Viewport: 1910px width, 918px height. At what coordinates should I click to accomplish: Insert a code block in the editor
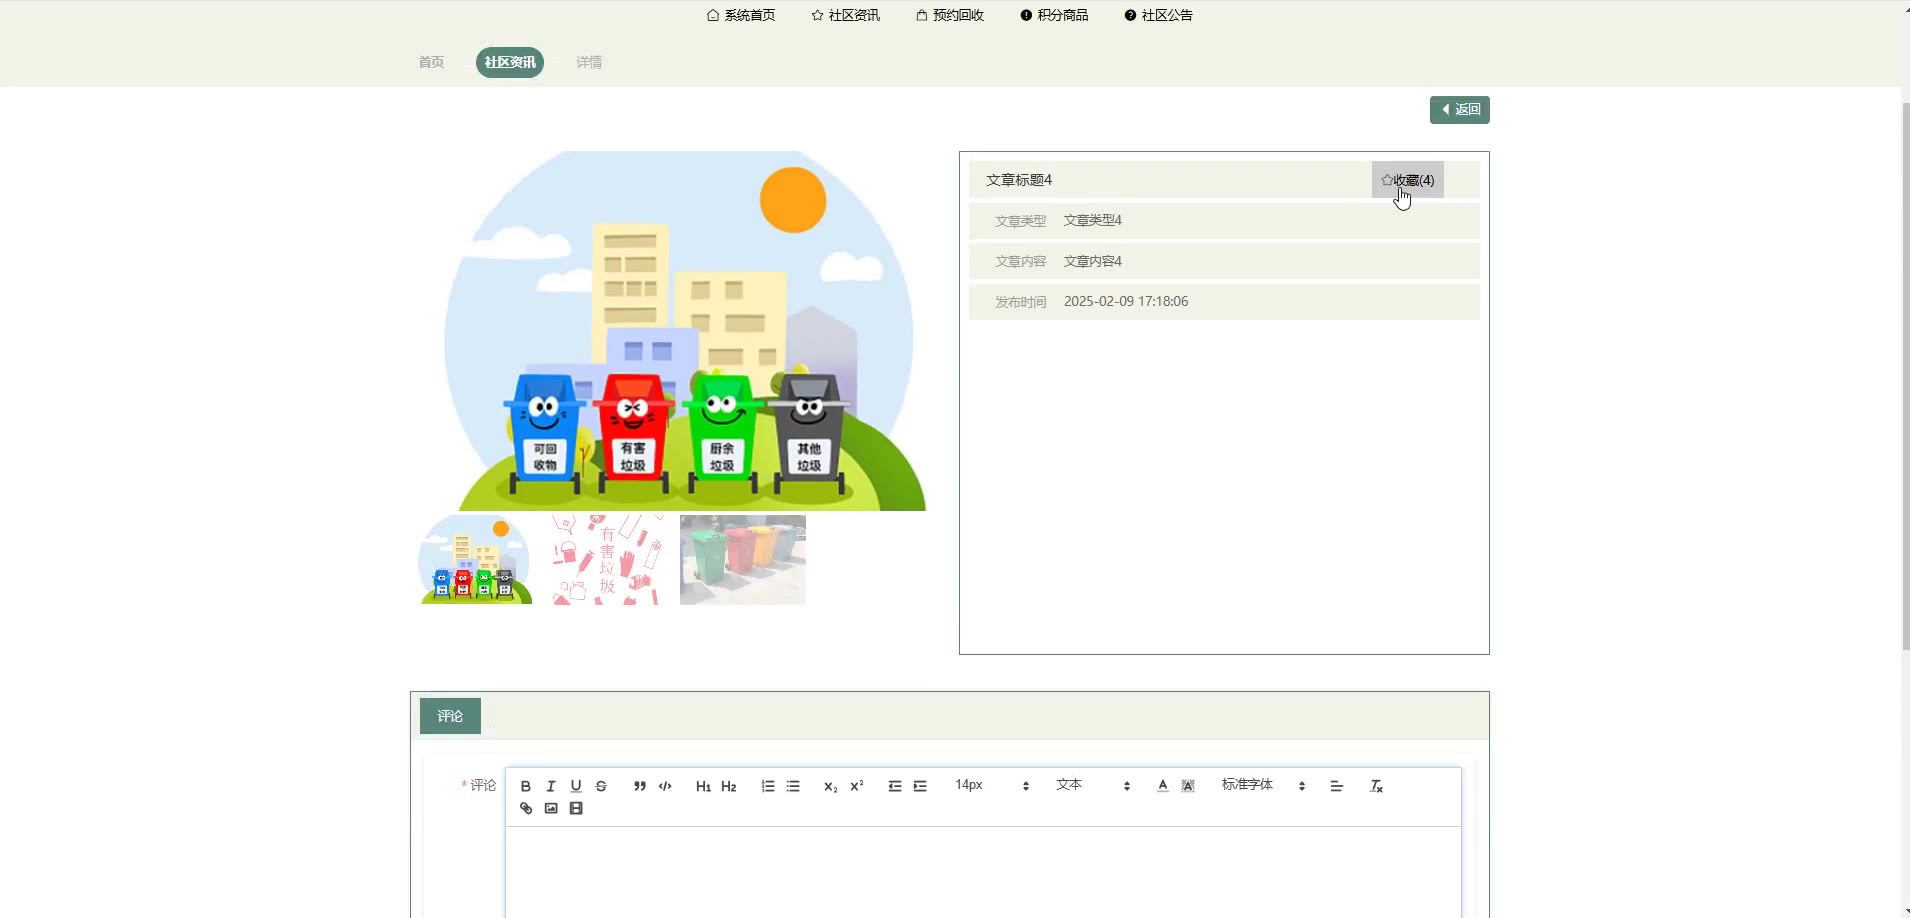665,786
